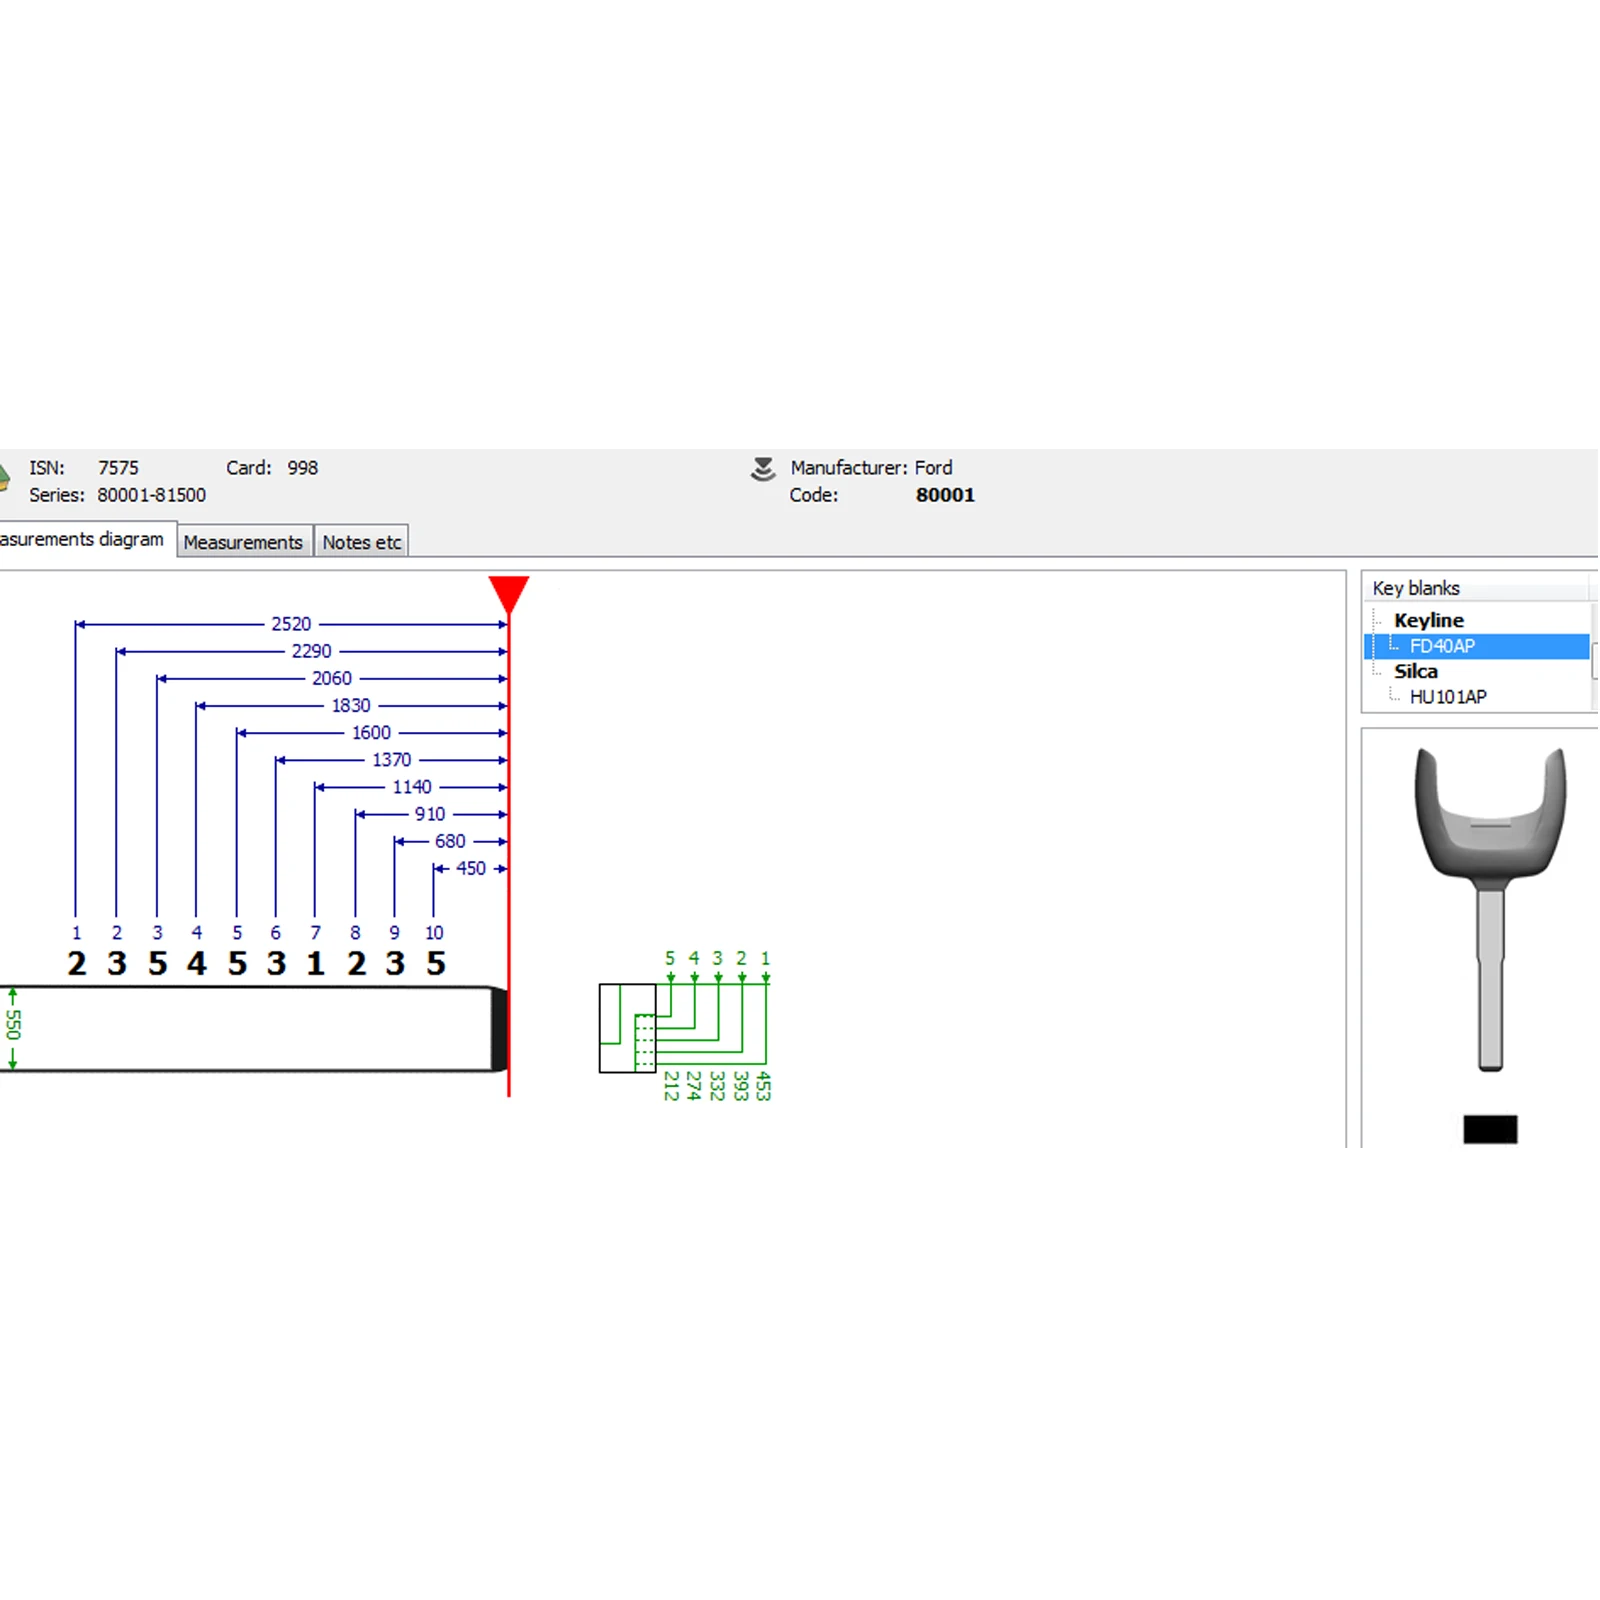Viewport: 1600px width, 1600px height.
Task: Click the black swatch below key image
Action: [1490, 1129]
